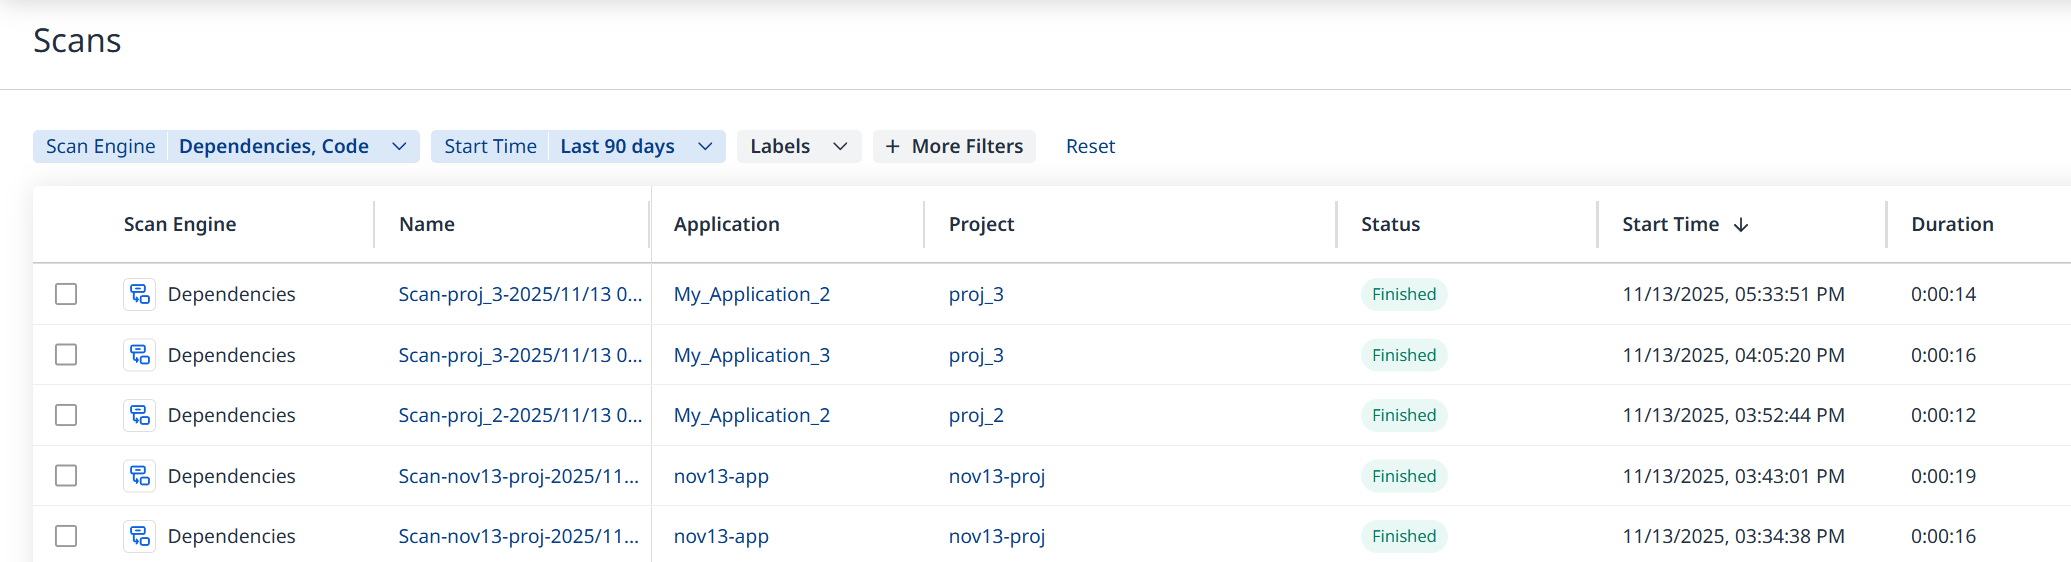Click the Start Time sort arrow icon
This screenshot has width=2071, height=562.
click(x=1741, y=225)
